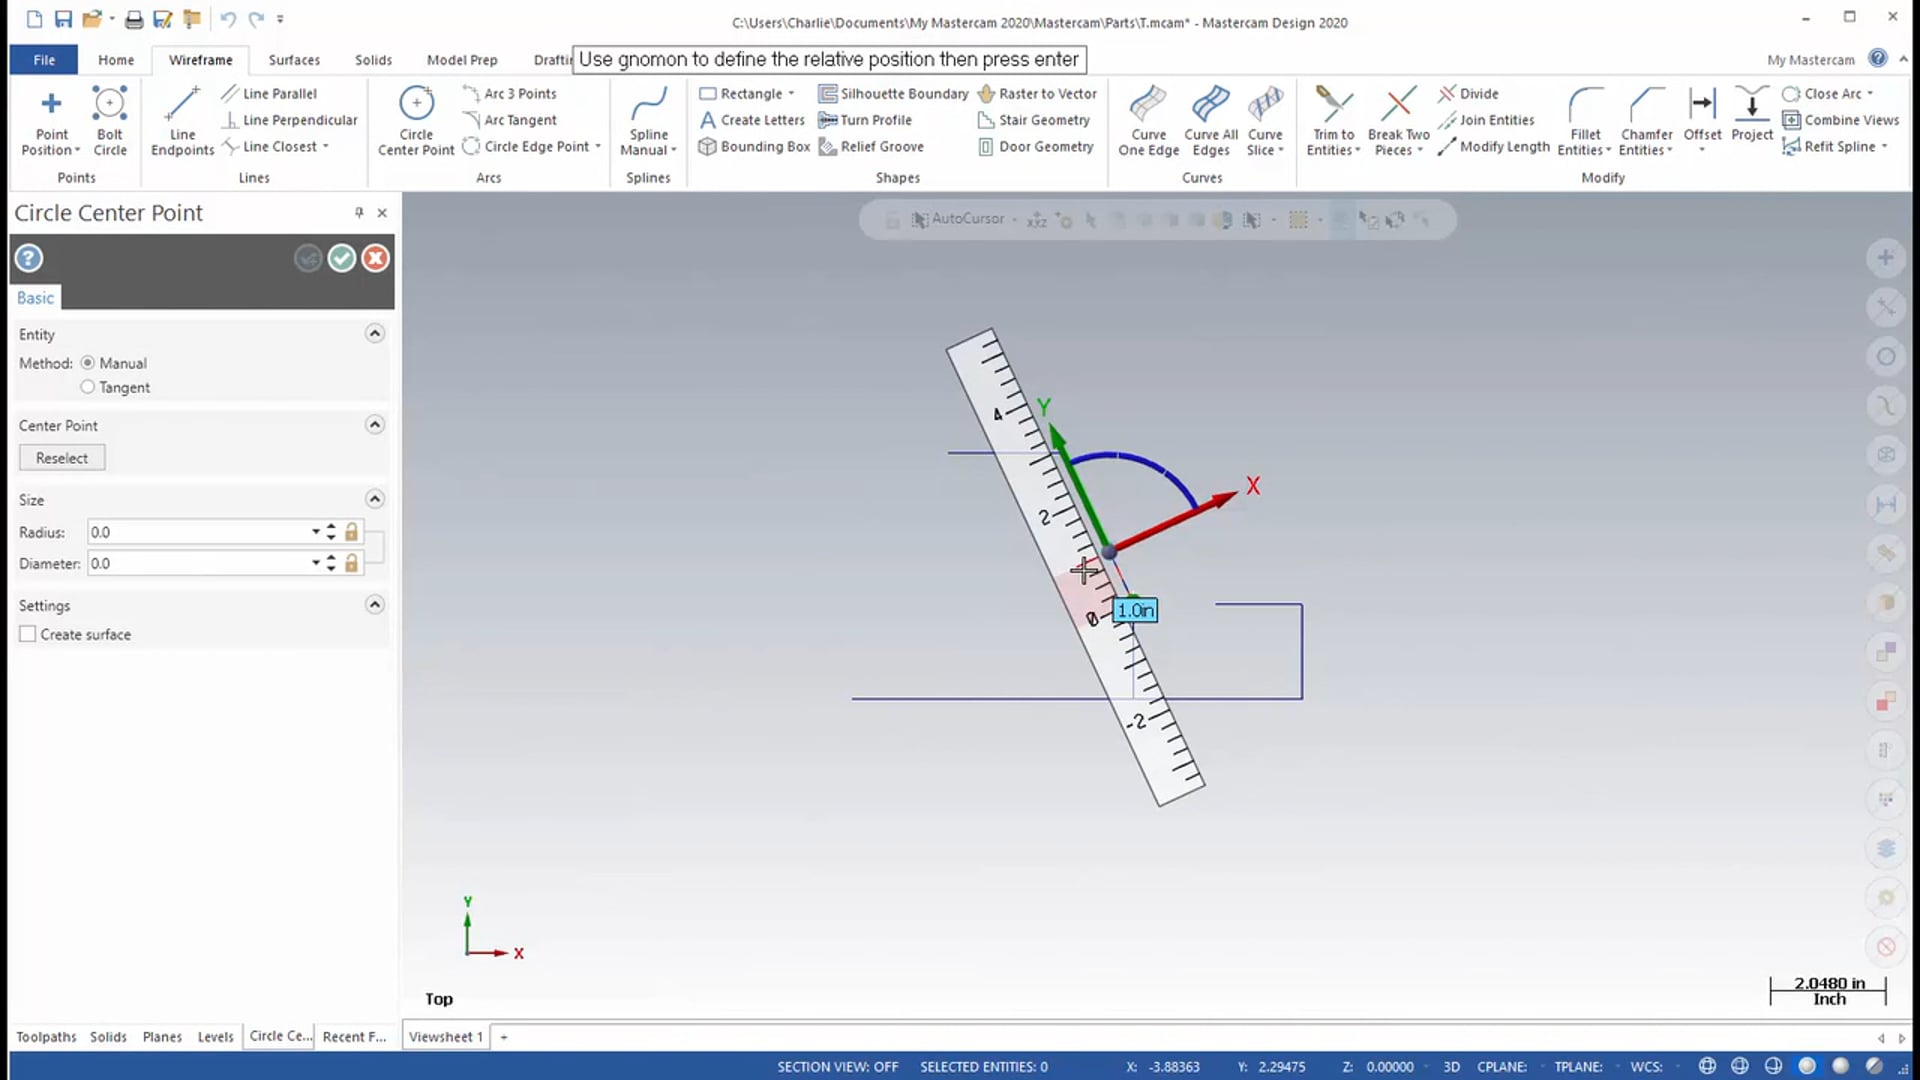This screenshot has width=1920, height=1080.
Task: Pin the Circle Center Point panel
Action: click(358, 213)
